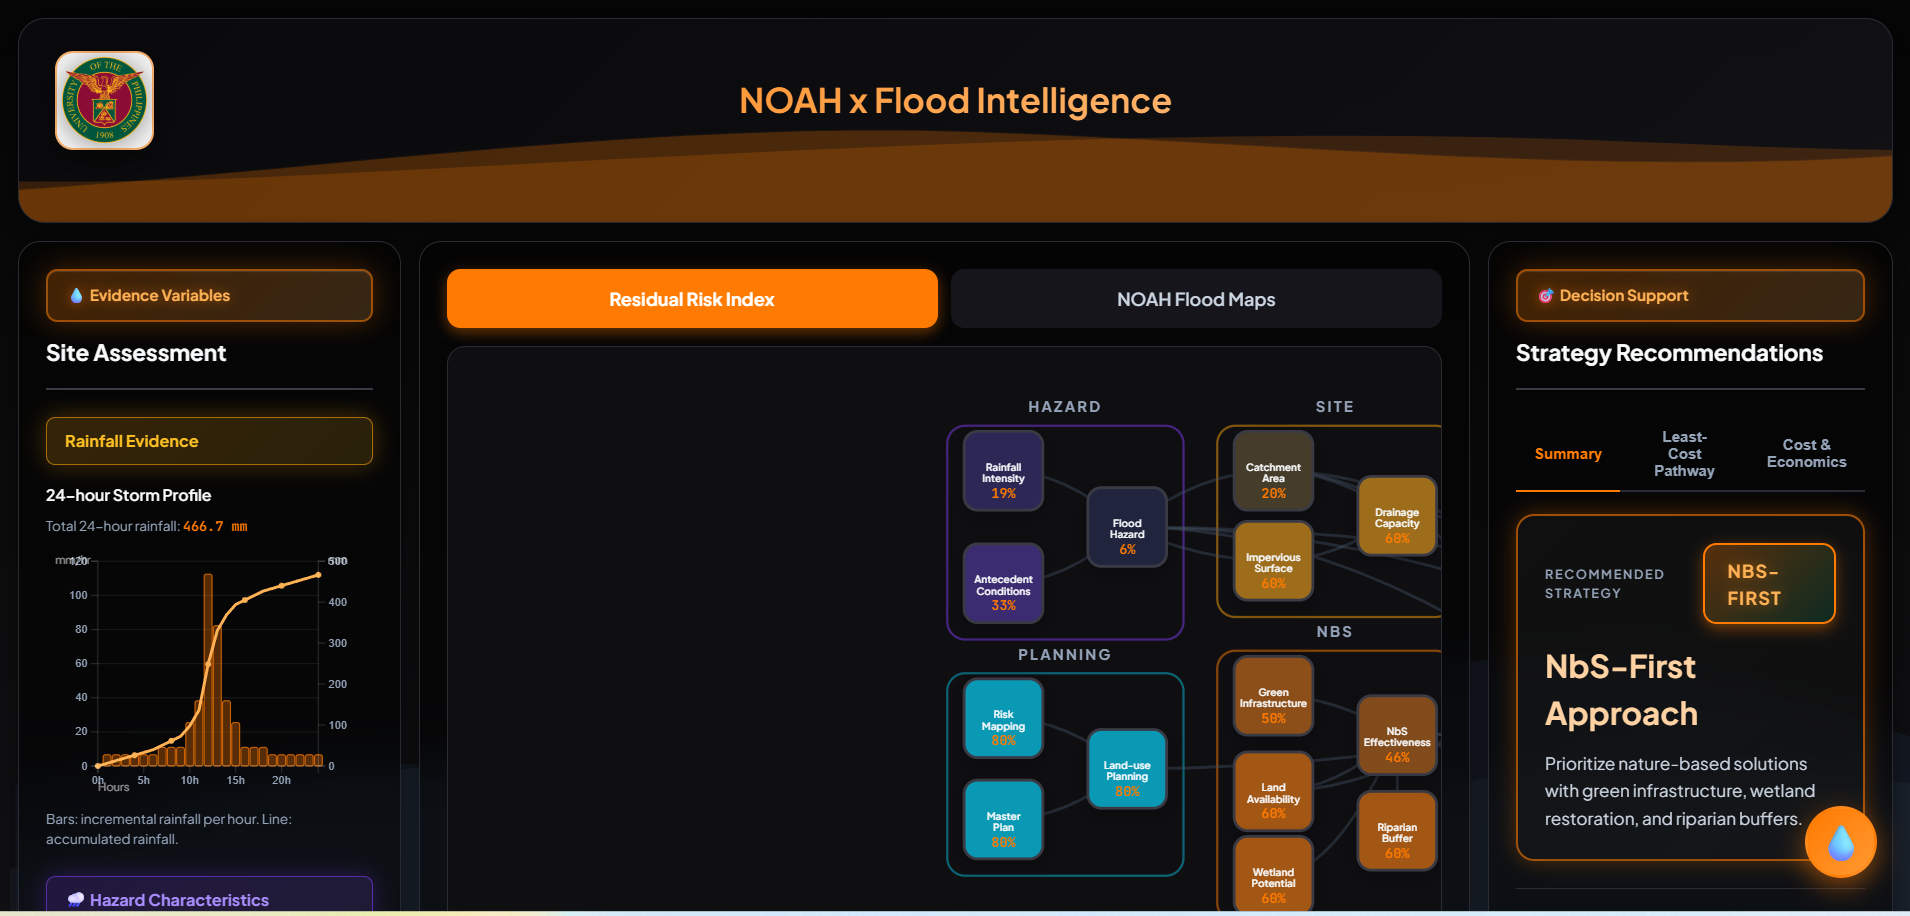Click the Decision Support button
This screenshot has height=916, width=1910.
pyautogui.click(x=1690, y=296)
